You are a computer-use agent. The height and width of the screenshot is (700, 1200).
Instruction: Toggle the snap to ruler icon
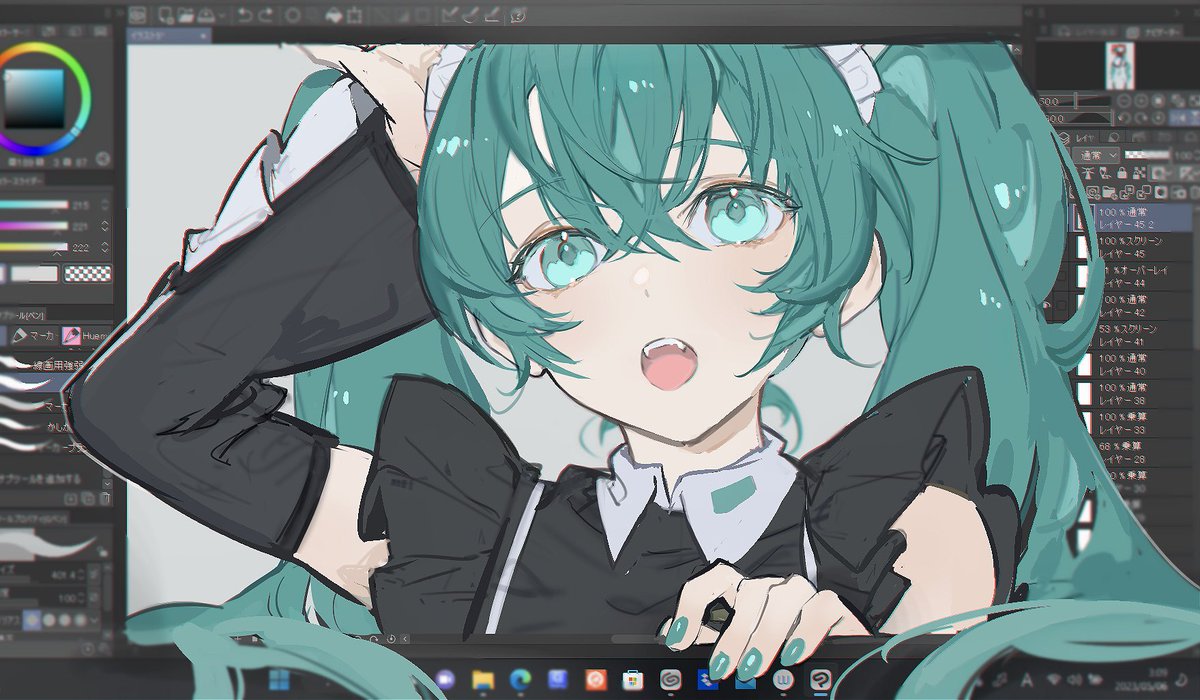[x=449, y=15]
